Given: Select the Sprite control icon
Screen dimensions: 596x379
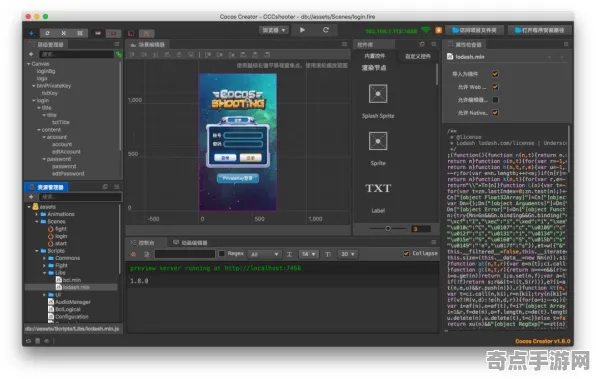Looking at the screenshot, I should click(x=378, y=141).
